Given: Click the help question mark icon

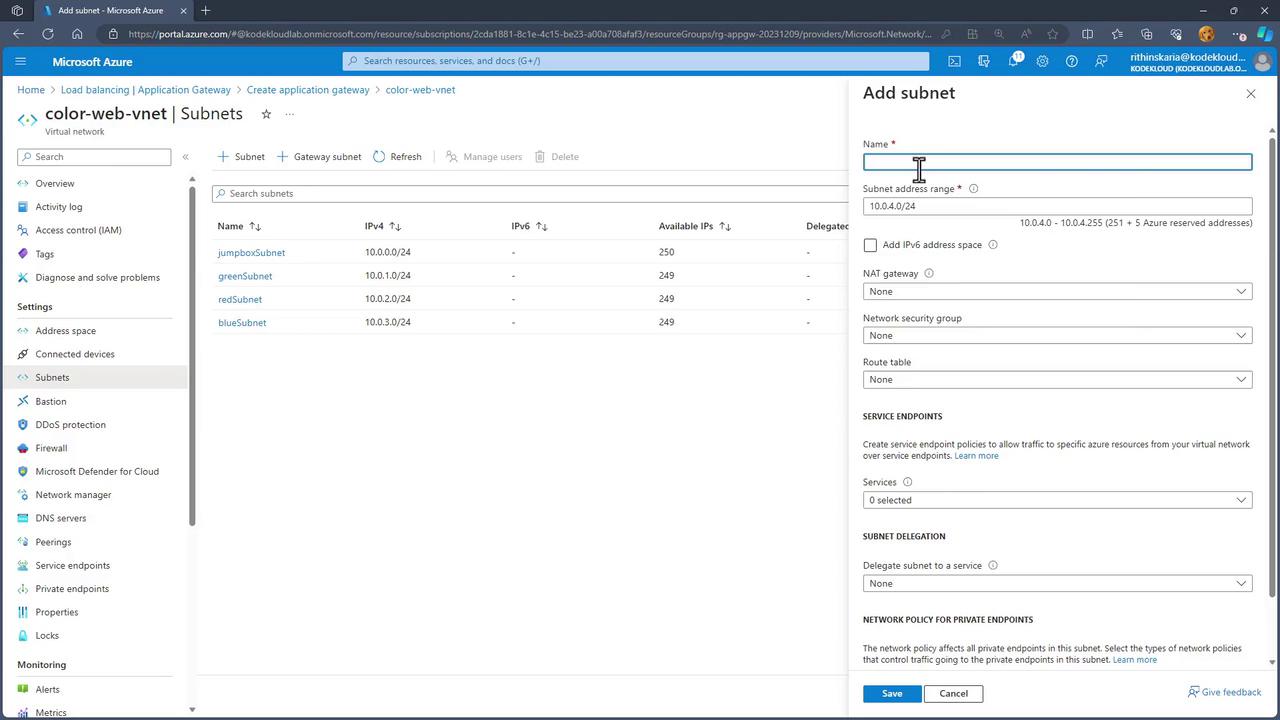Looking at the screenshot, I should 1071,61.
